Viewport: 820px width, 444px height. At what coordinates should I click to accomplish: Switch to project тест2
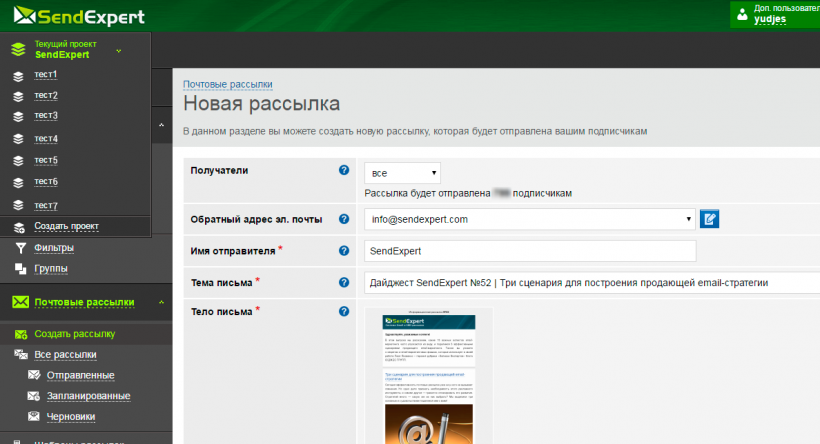(x=46, y=95)
